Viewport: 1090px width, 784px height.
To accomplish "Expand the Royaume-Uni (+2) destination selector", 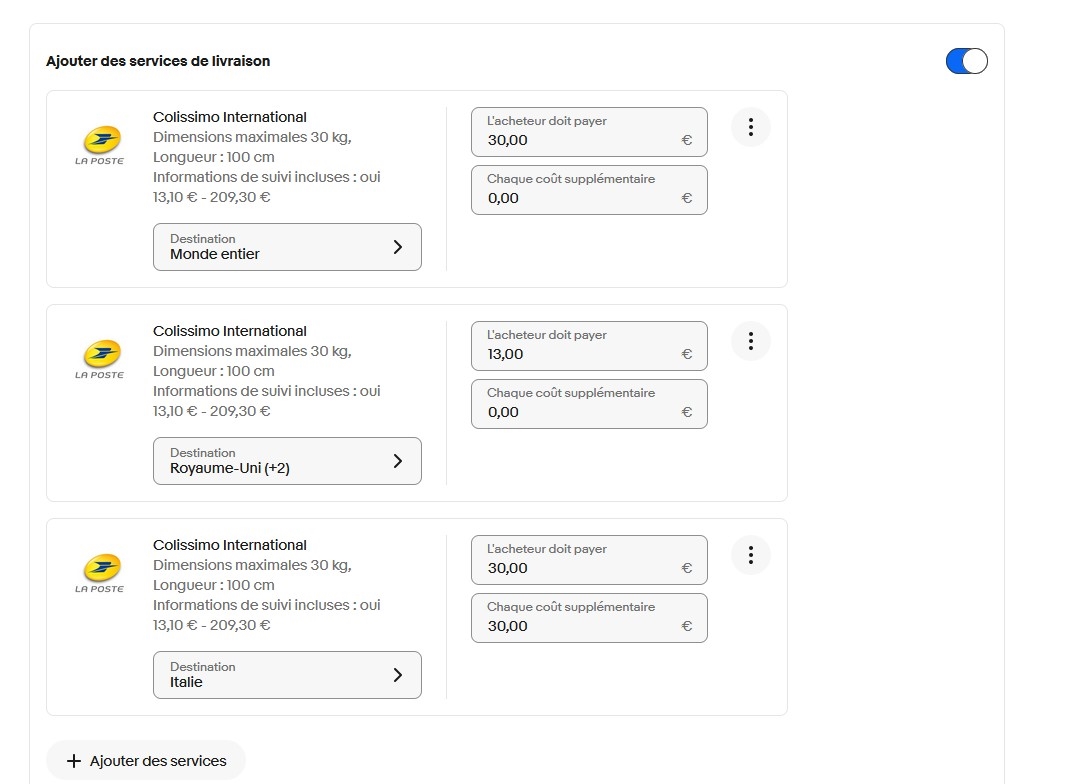I will coord(287,461).
